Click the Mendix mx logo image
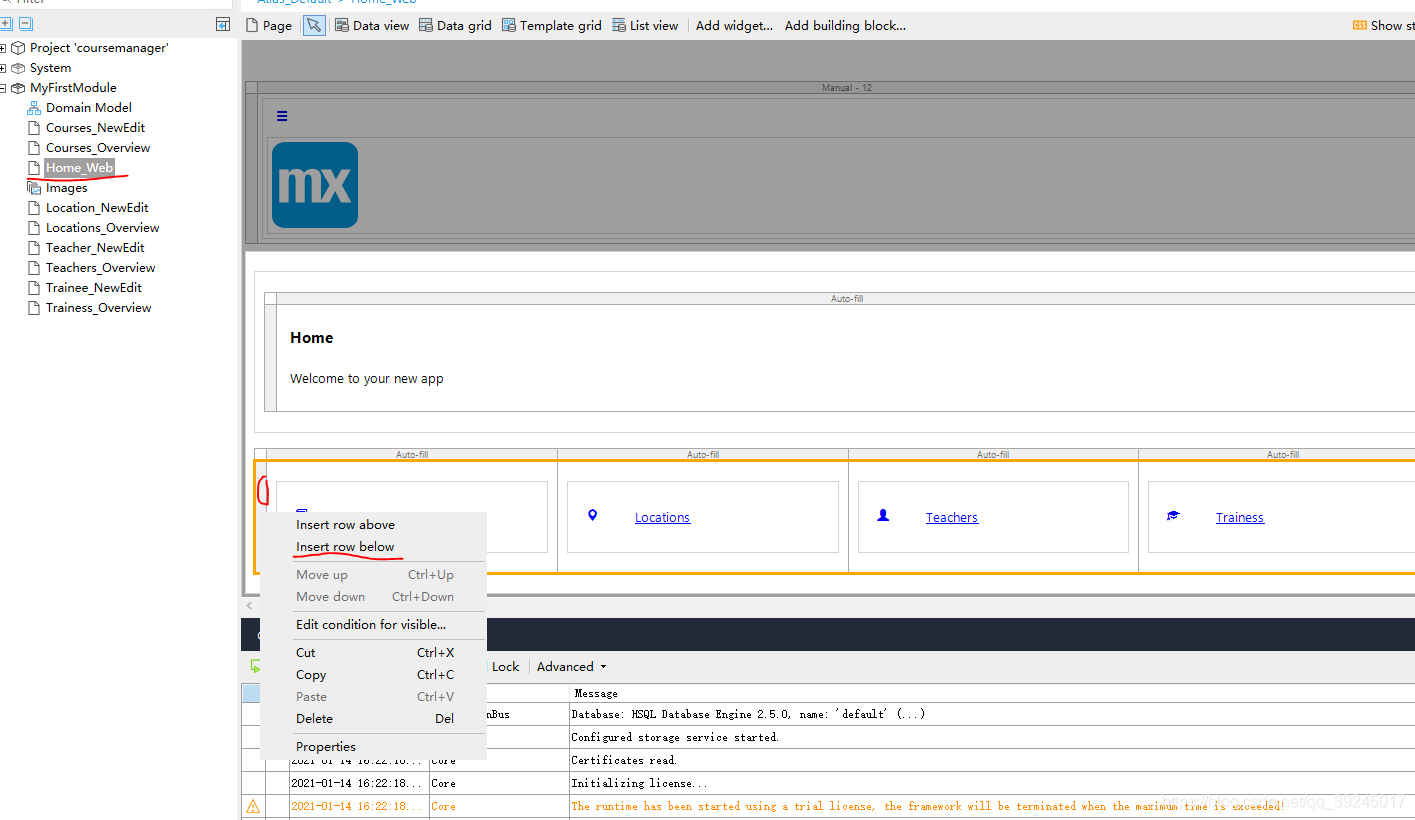 315,185
